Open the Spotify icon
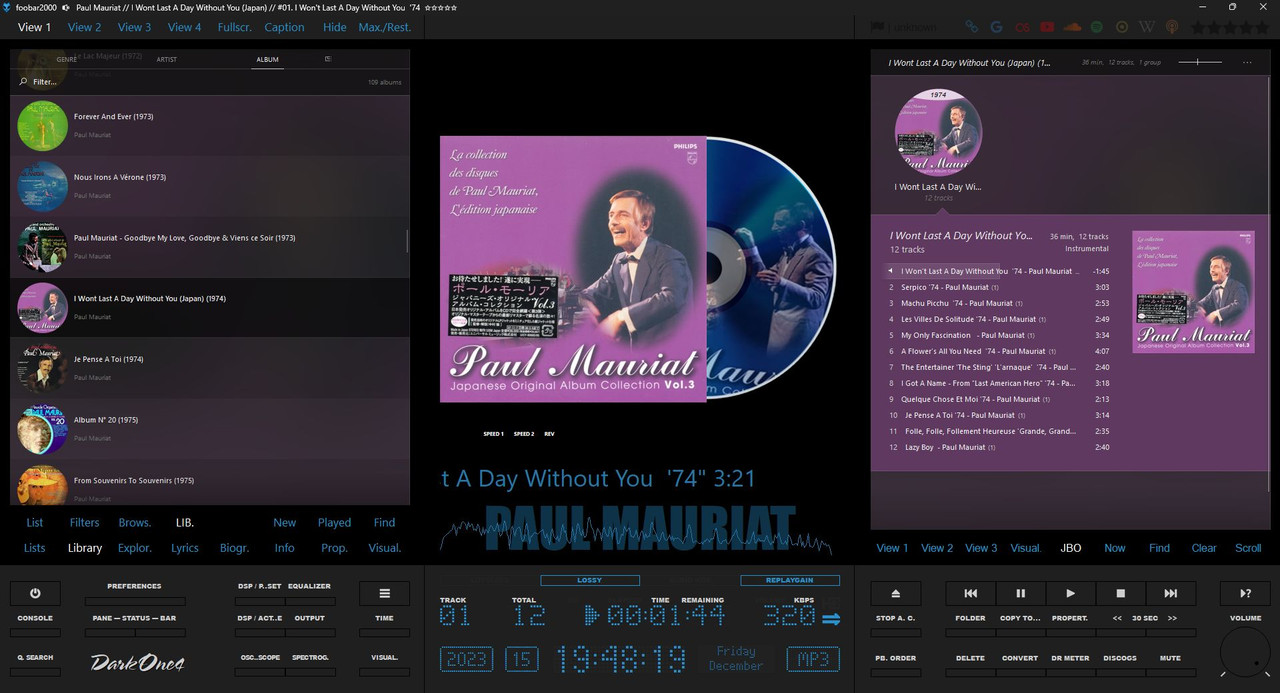1280x693 pixels. [x=1096, y=27]
